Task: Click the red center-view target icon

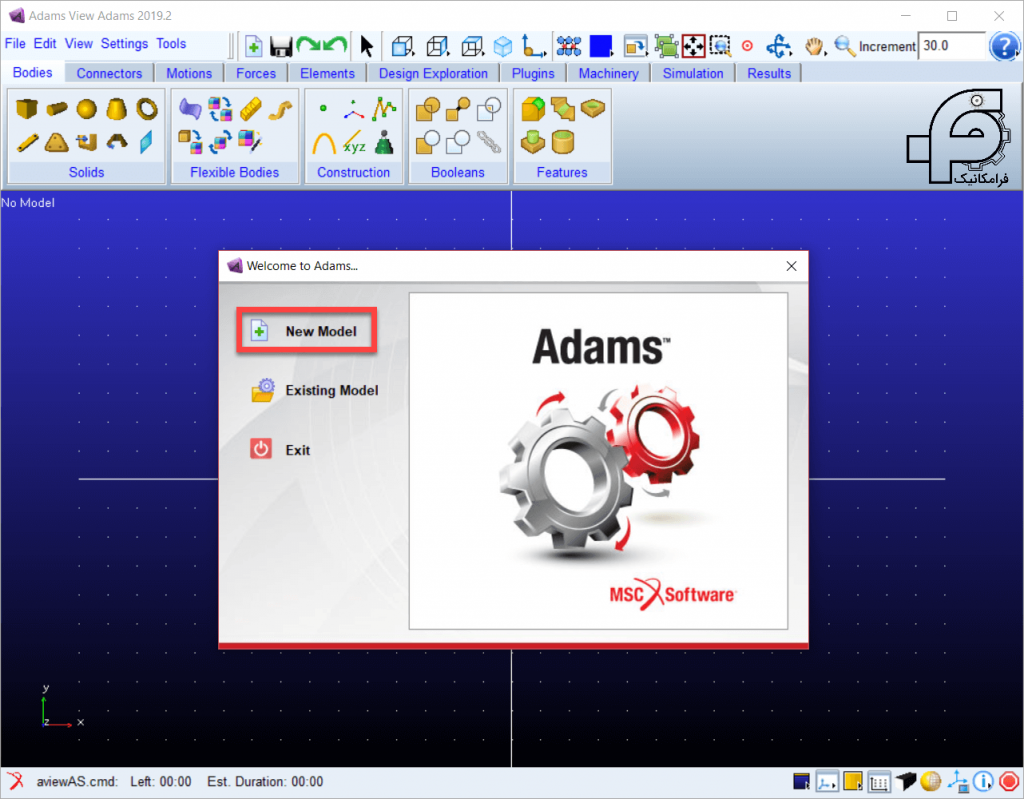Action: [747, 46]
